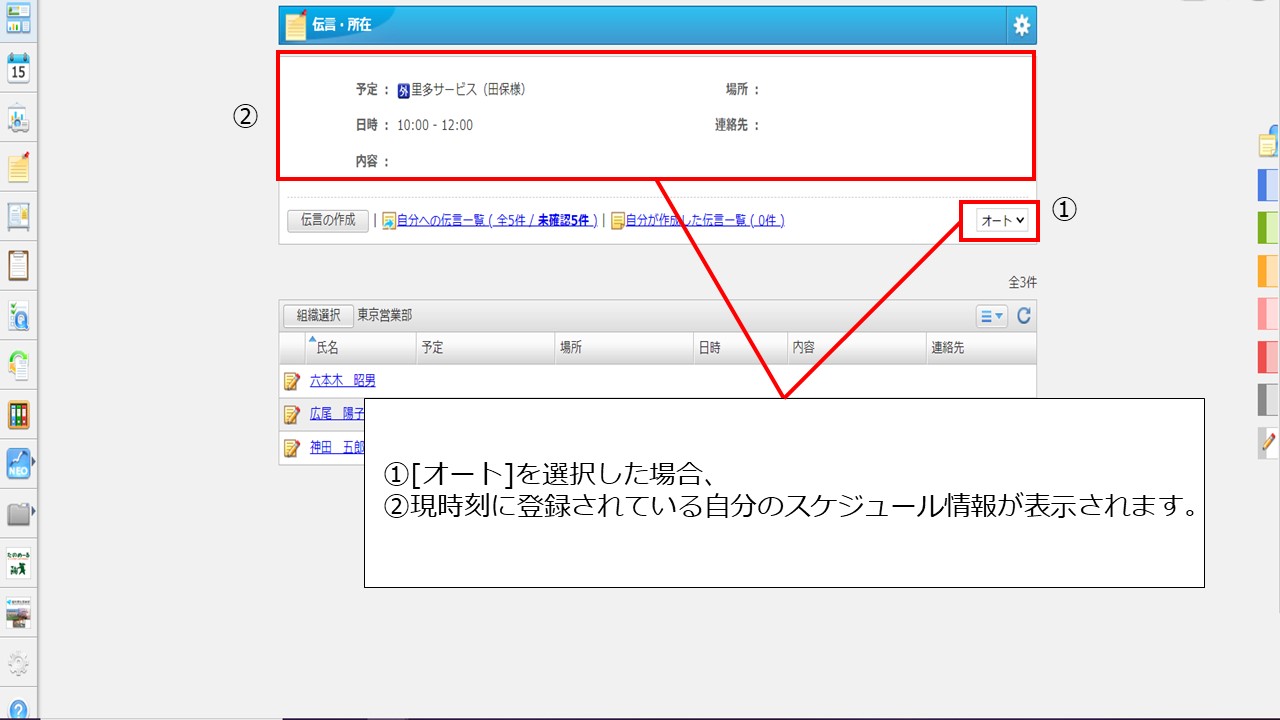Open the clipboard icon in left sidebar
The image size is (1280, 720).
pyautogui.click(x=18, y=265)
